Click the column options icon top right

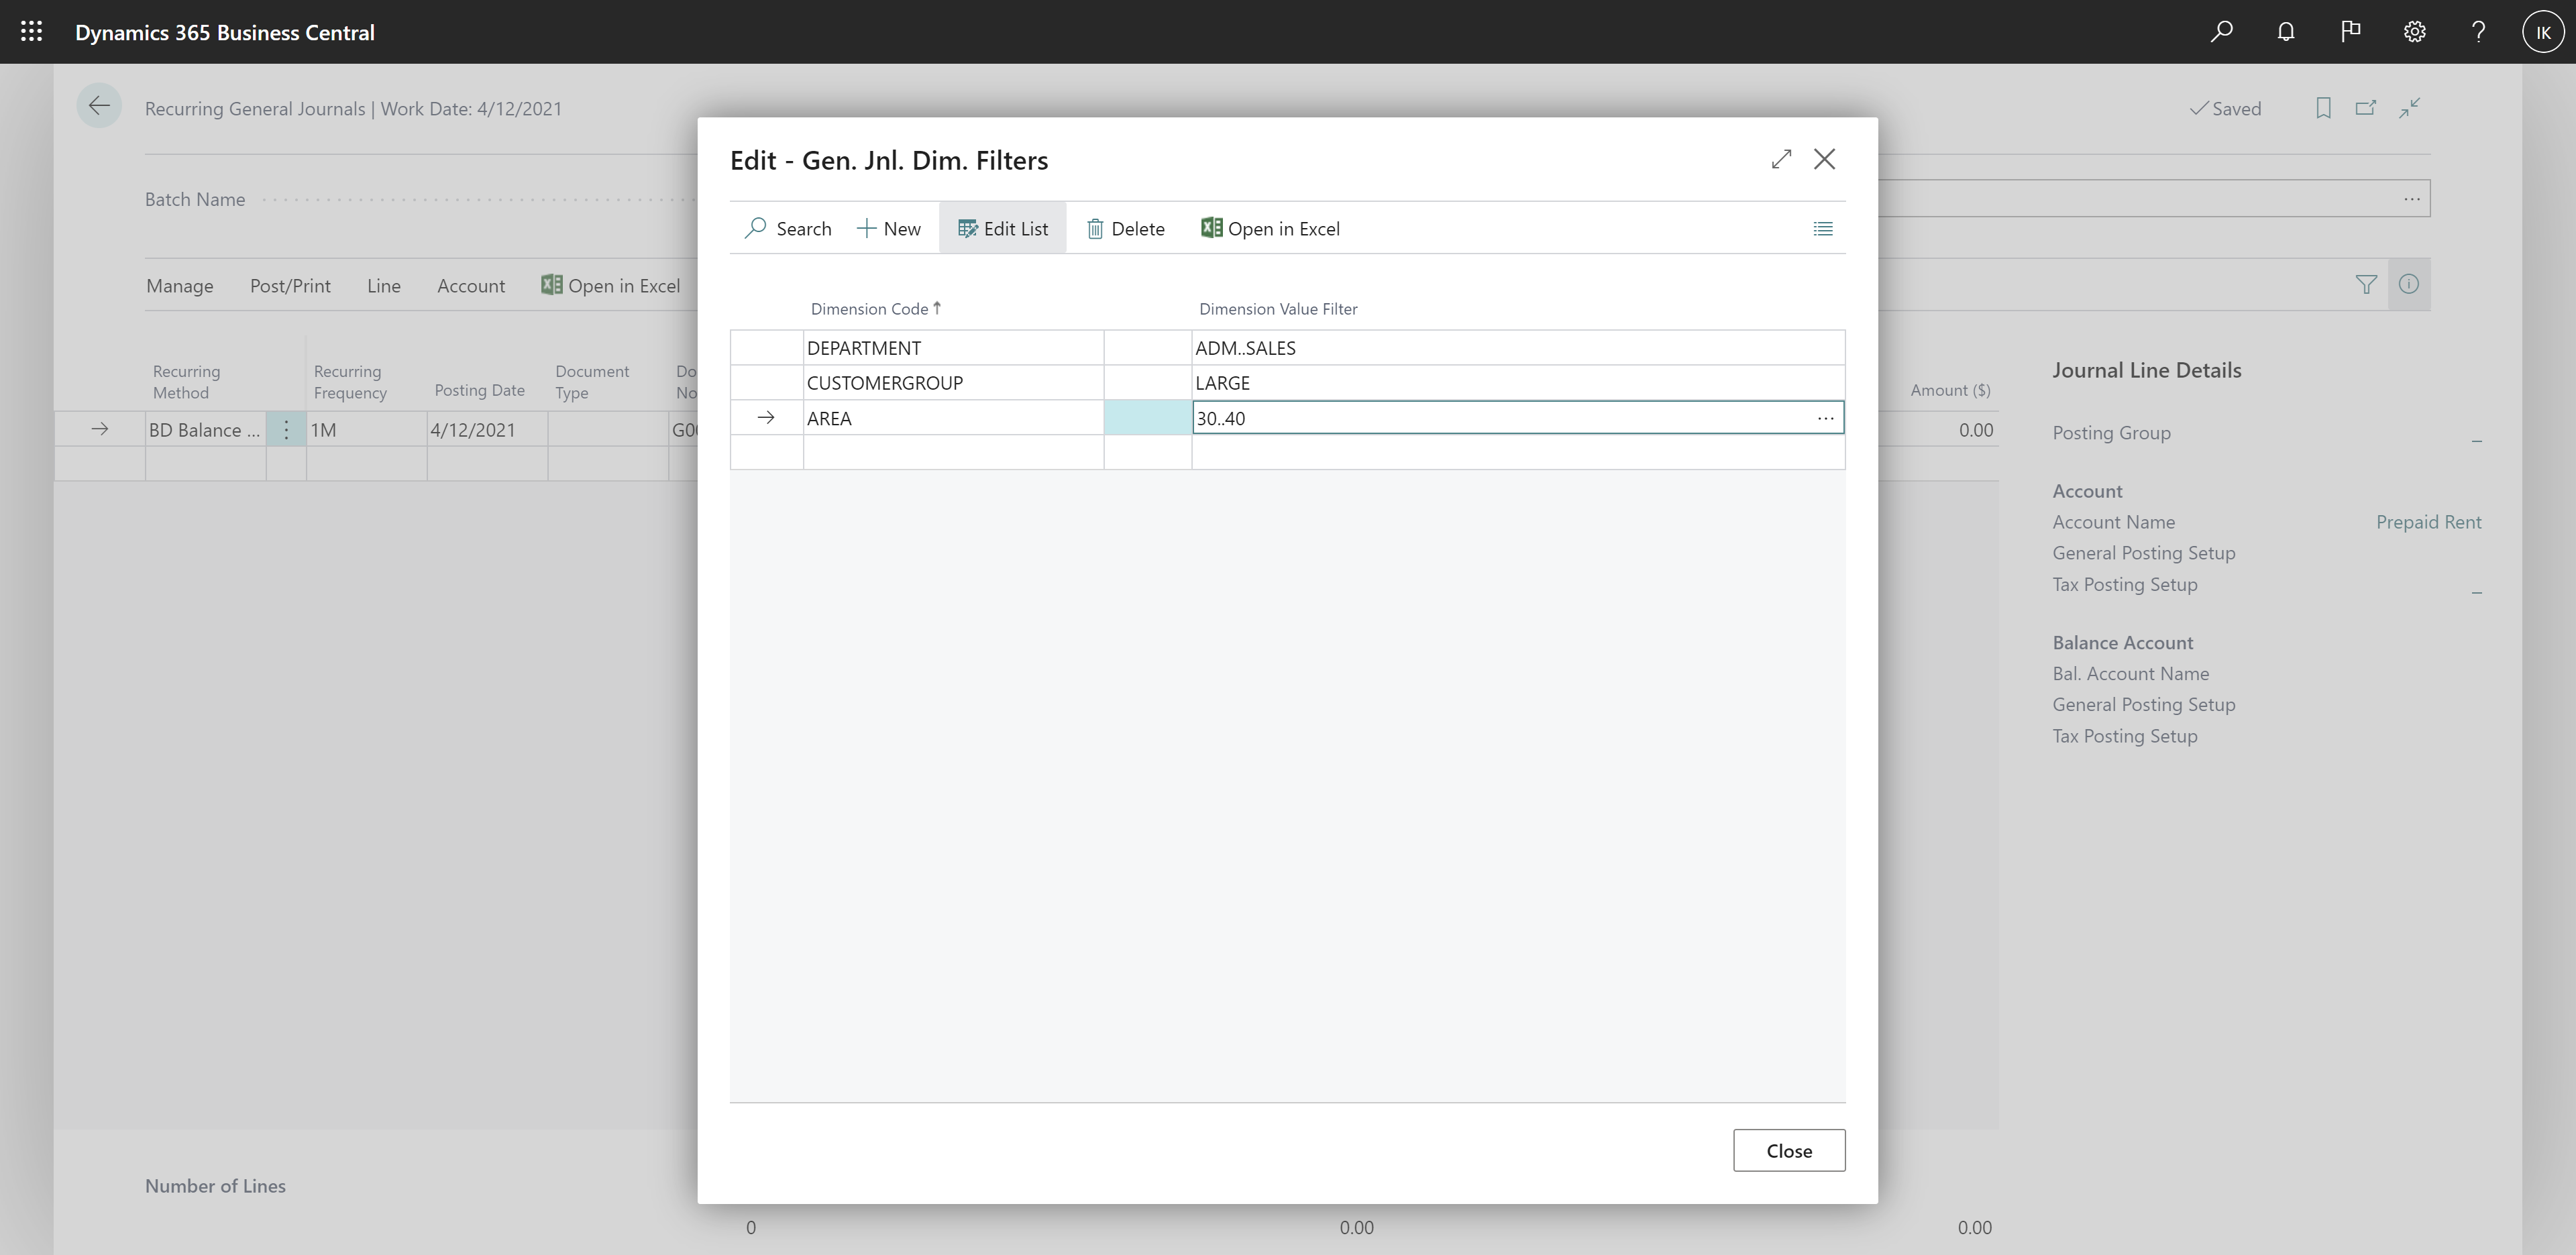coord(1822,228)
